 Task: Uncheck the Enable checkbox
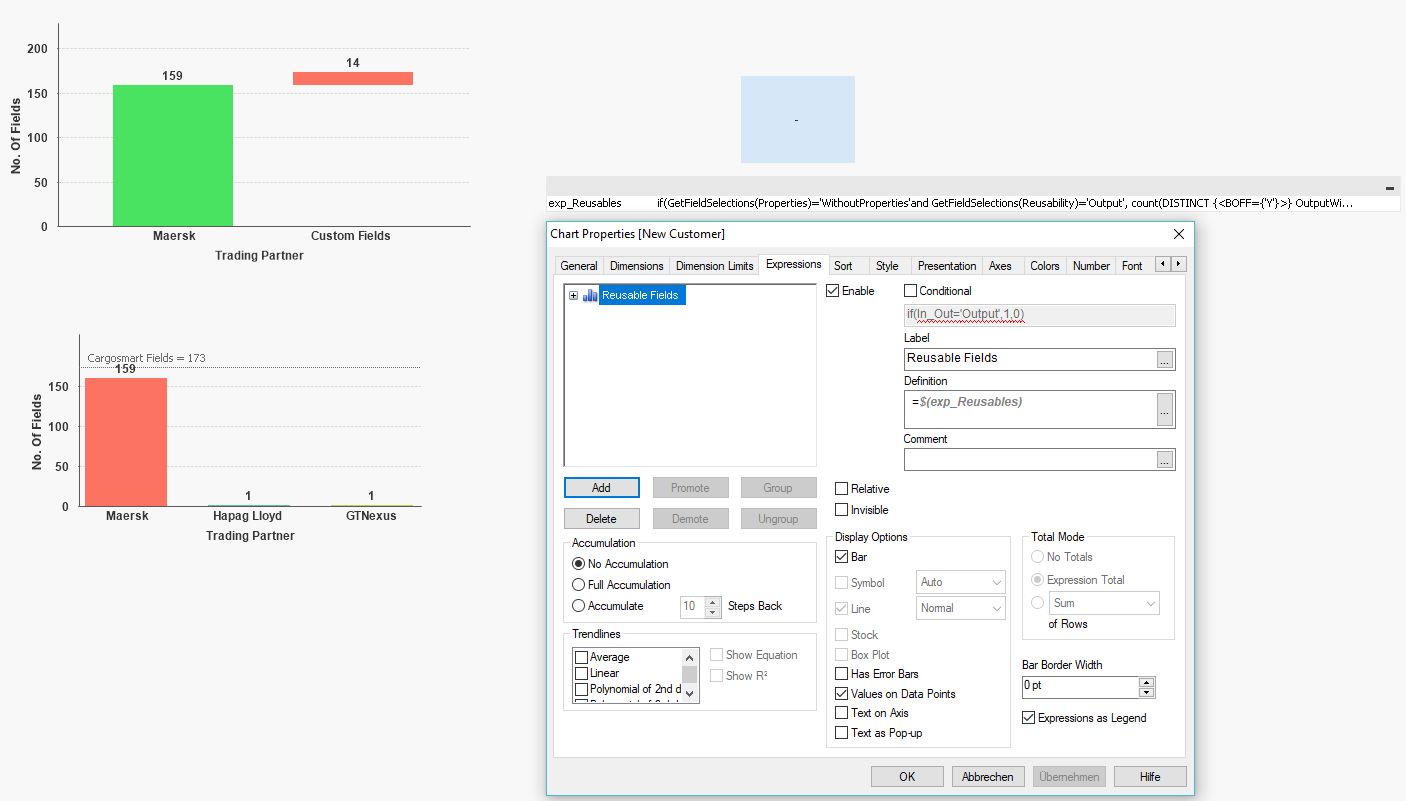833,291
